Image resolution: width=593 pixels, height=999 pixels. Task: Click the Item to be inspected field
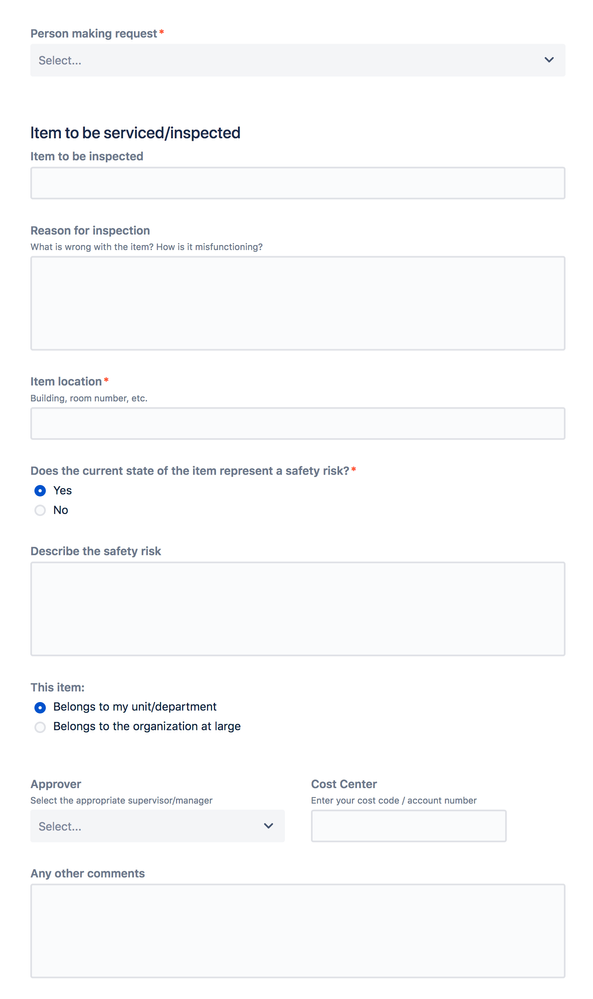(x=296, y=182)
